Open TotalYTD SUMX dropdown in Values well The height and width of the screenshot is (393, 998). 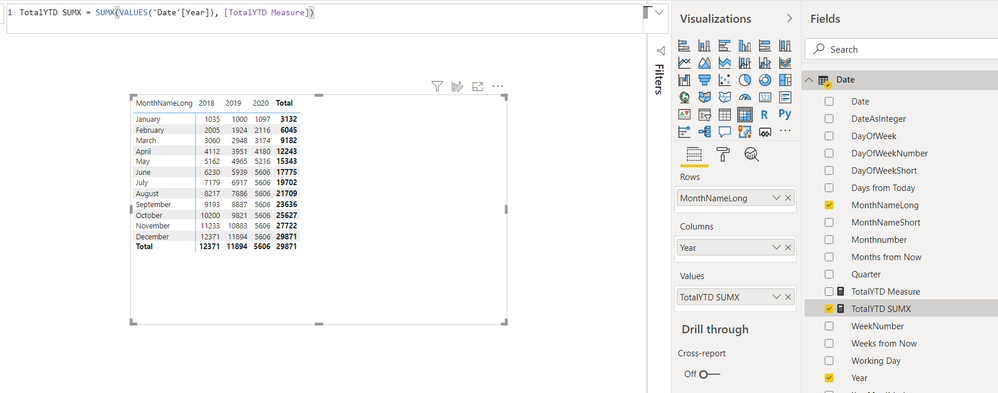coord(776,297)
